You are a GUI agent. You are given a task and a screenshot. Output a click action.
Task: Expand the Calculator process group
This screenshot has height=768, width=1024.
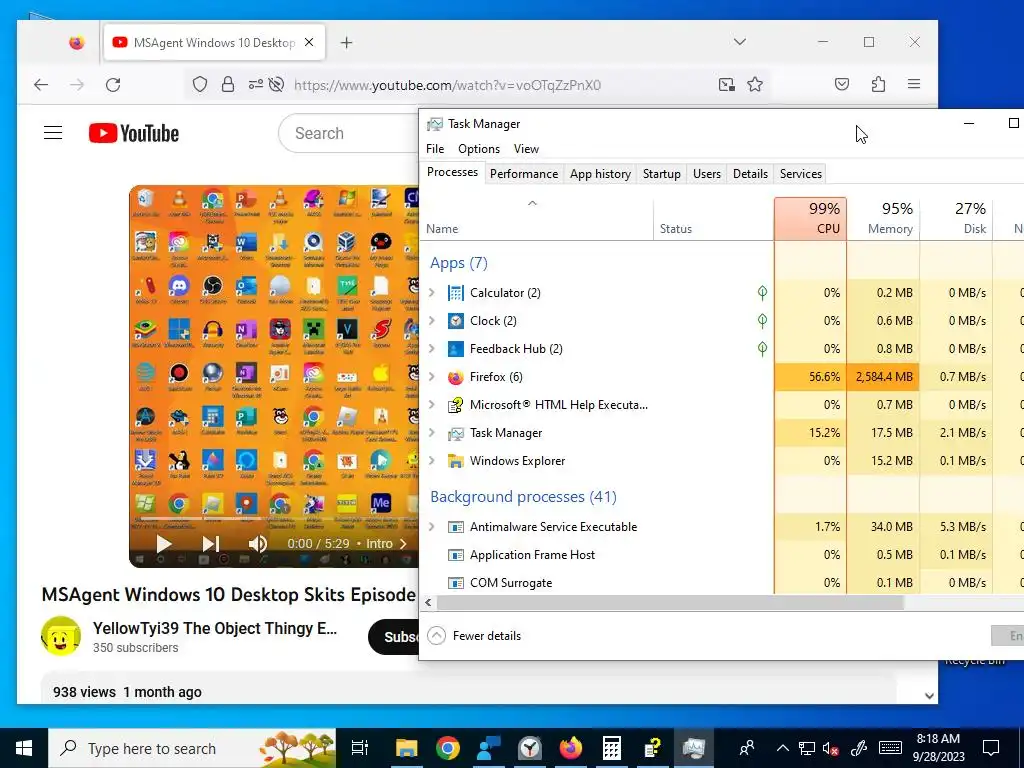(x=432, y=293)
